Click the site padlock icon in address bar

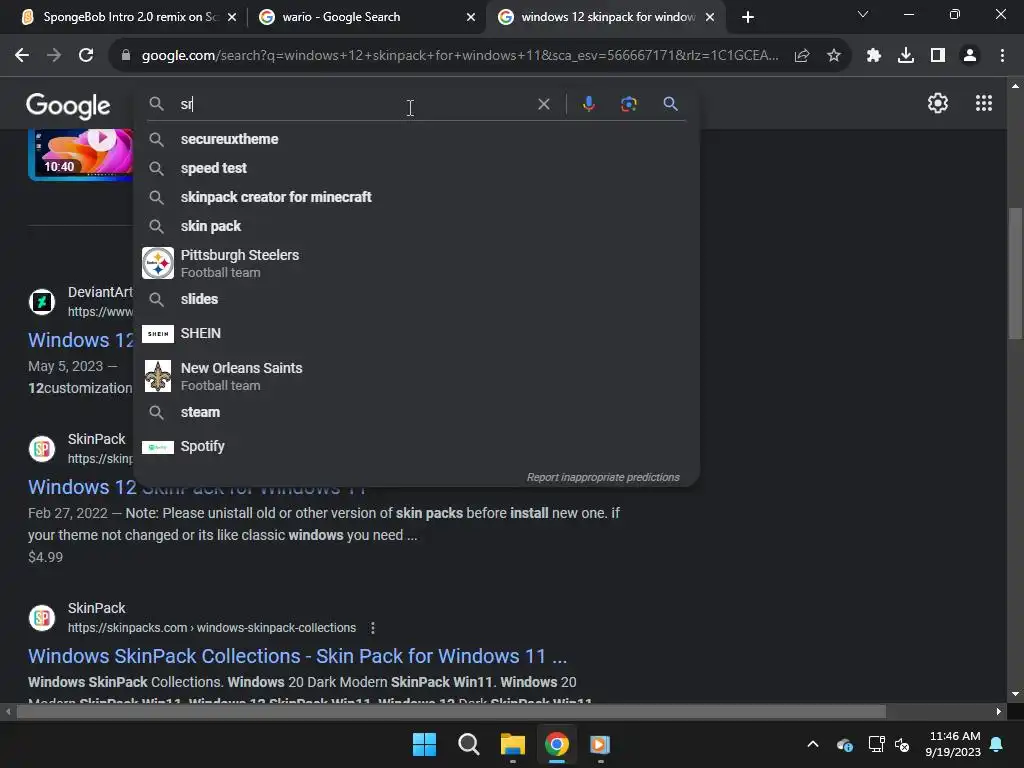pyautogui.click(x=125, y=56)
